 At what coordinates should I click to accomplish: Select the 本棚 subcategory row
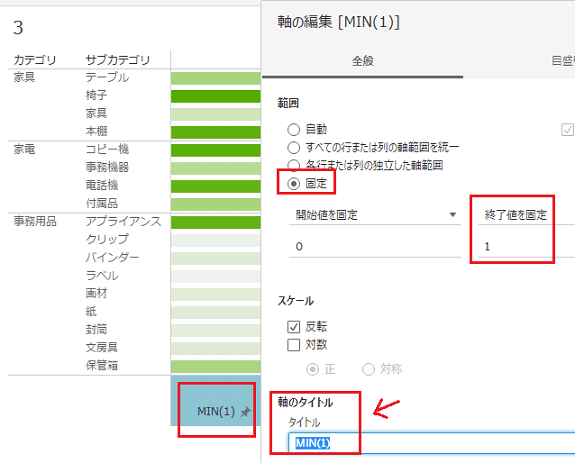click(96, 131)
